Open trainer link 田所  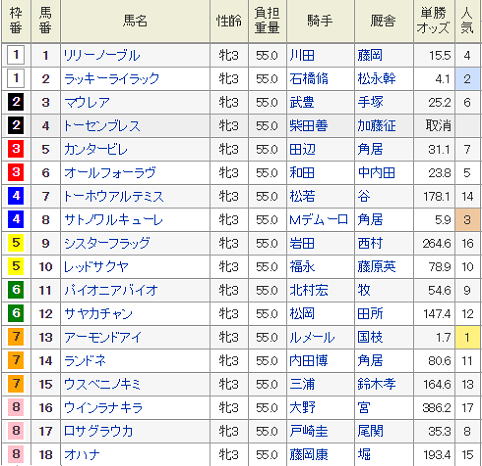370,314
